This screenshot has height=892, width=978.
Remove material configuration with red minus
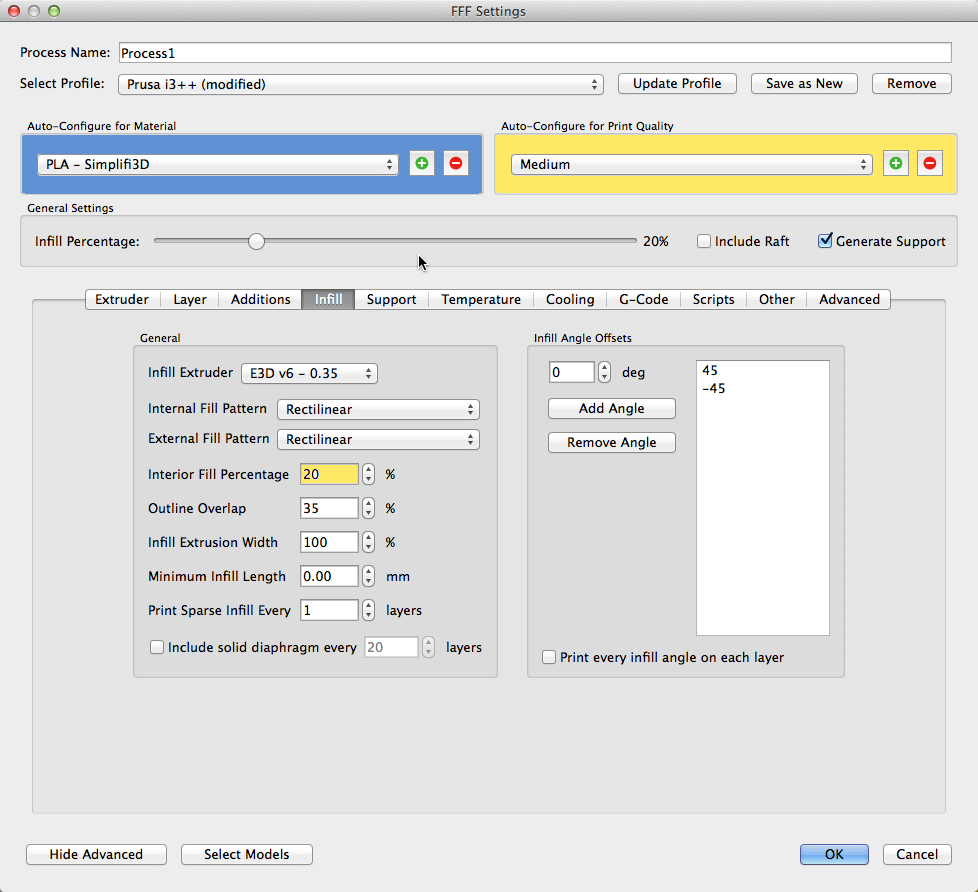tap(456, 163)
